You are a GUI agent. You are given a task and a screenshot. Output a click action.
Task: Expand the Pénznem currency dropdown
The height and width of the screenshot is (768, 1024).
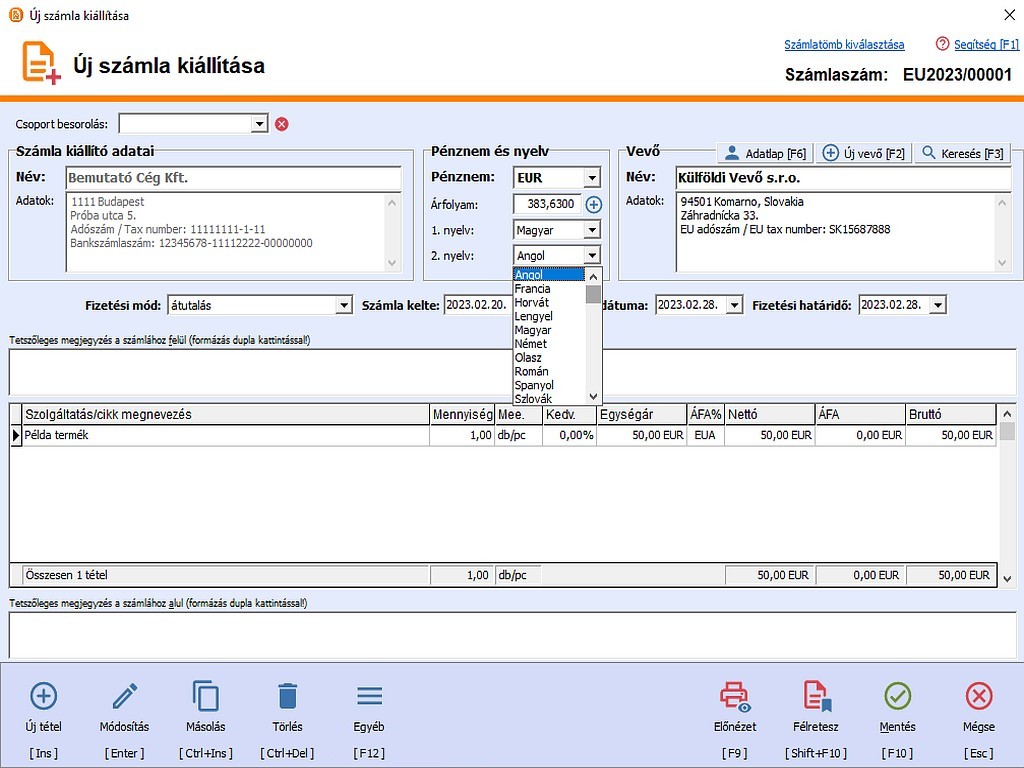point(591,178)
